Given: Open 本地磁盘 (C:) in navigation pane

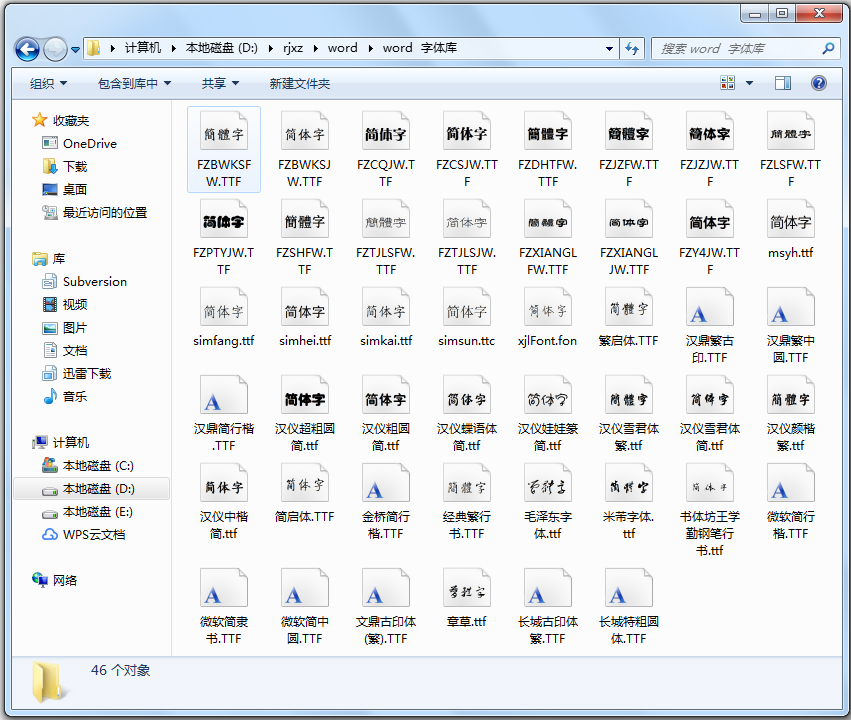Looking at the screenshot, I should click(98, 466).
